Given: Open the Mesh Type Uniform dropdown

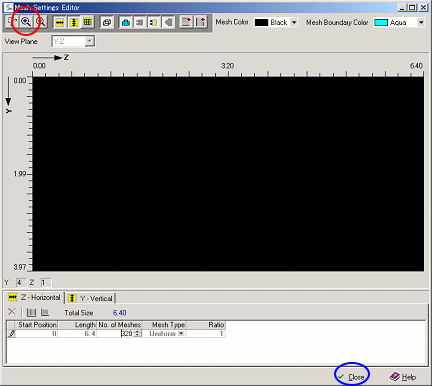Looking at the screenshot, I should (181, 333).
